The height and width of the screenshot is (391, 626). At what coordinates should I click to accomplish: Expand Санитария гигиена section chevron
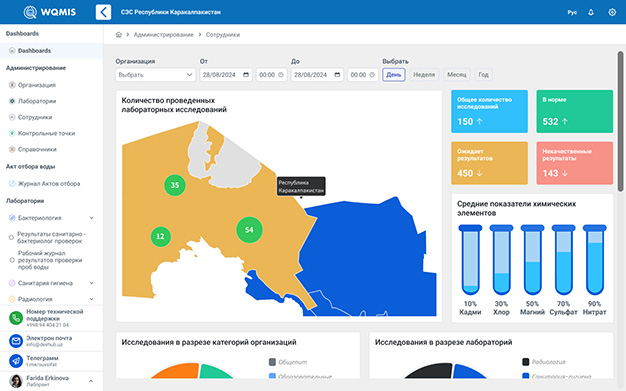point(91,283)
